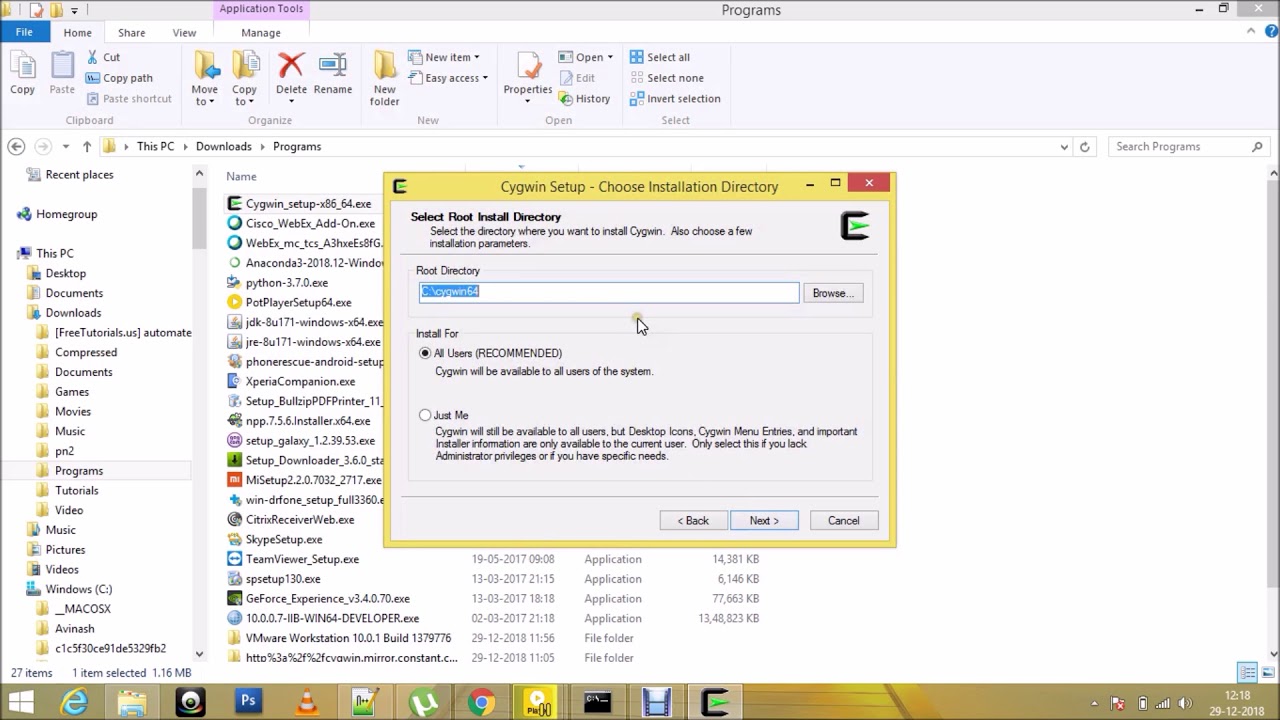Click the < Back button

pos(693,520)
